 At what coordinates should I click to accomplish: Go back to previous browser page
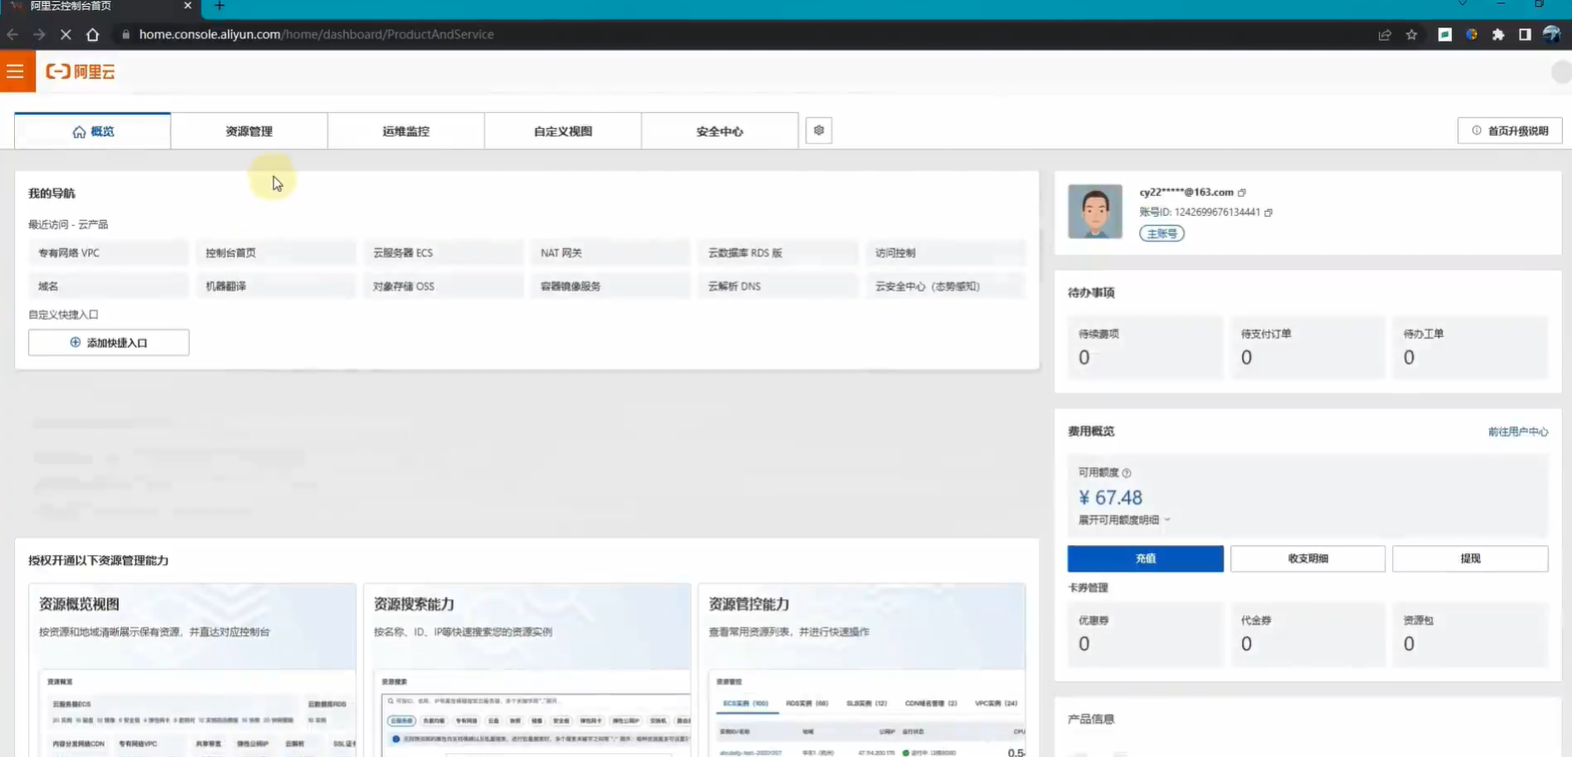tap(13, 34)
